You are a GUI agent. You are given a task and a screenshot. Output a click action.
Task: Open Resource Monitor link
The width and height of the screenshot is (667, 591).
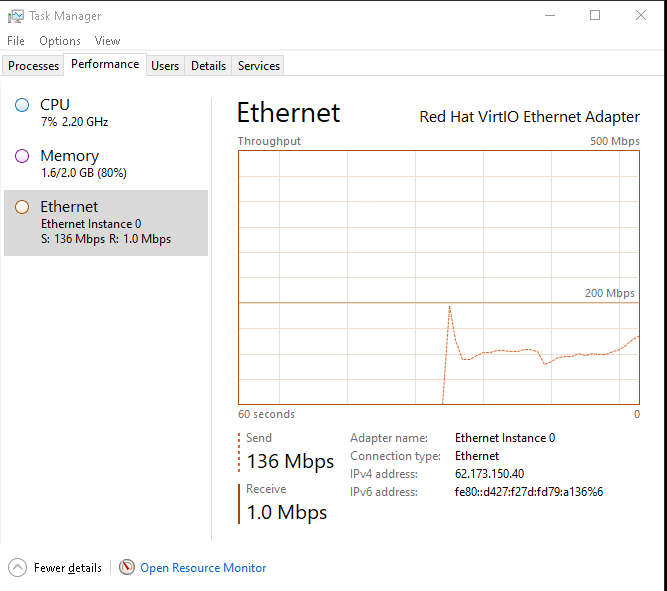[x=203, y=568]
